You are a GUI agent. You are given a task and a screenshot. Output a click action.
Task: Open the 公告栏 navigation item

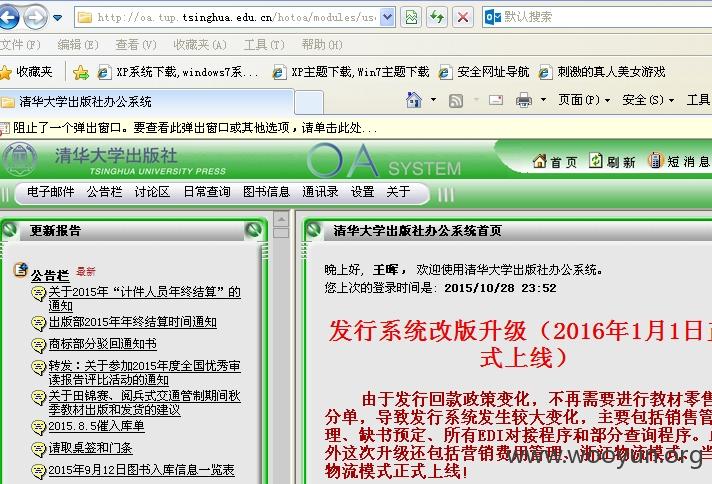pos(104,192)
